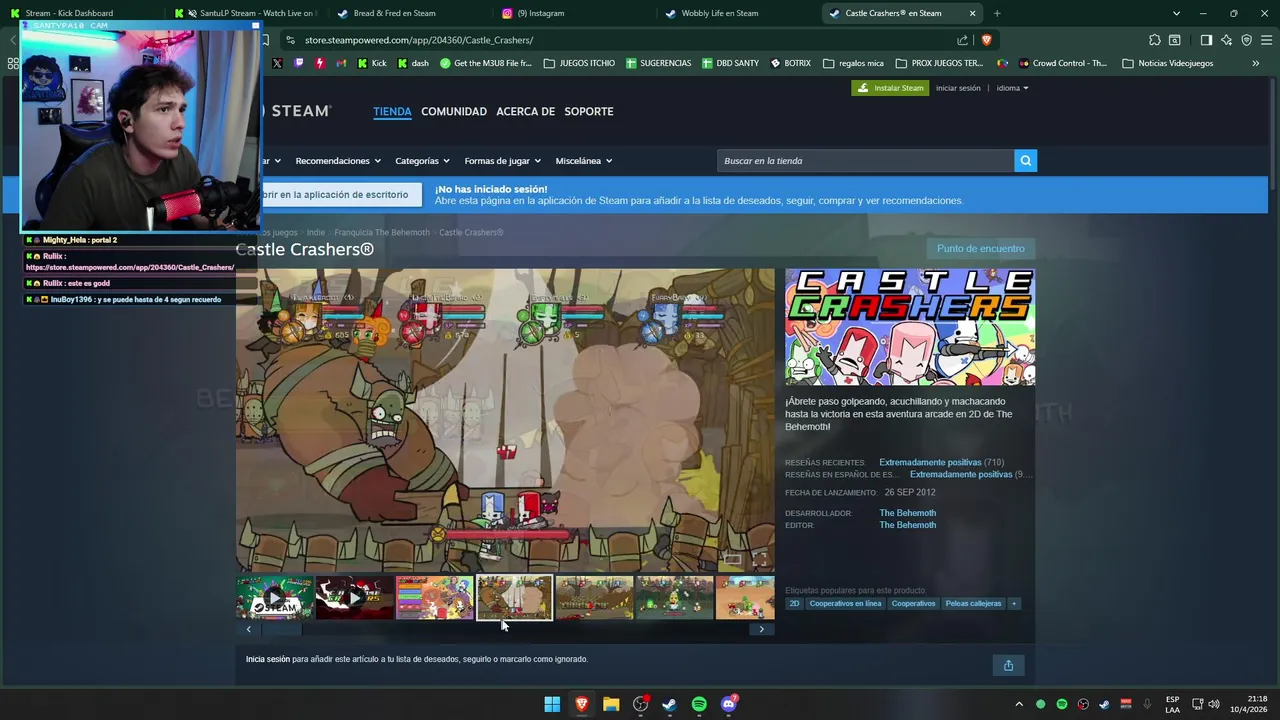The height and width of the screenshot is (720, 1280).
Task: Open the SUGERENCIAS sheet bookmark
Action: click(658, 63)
